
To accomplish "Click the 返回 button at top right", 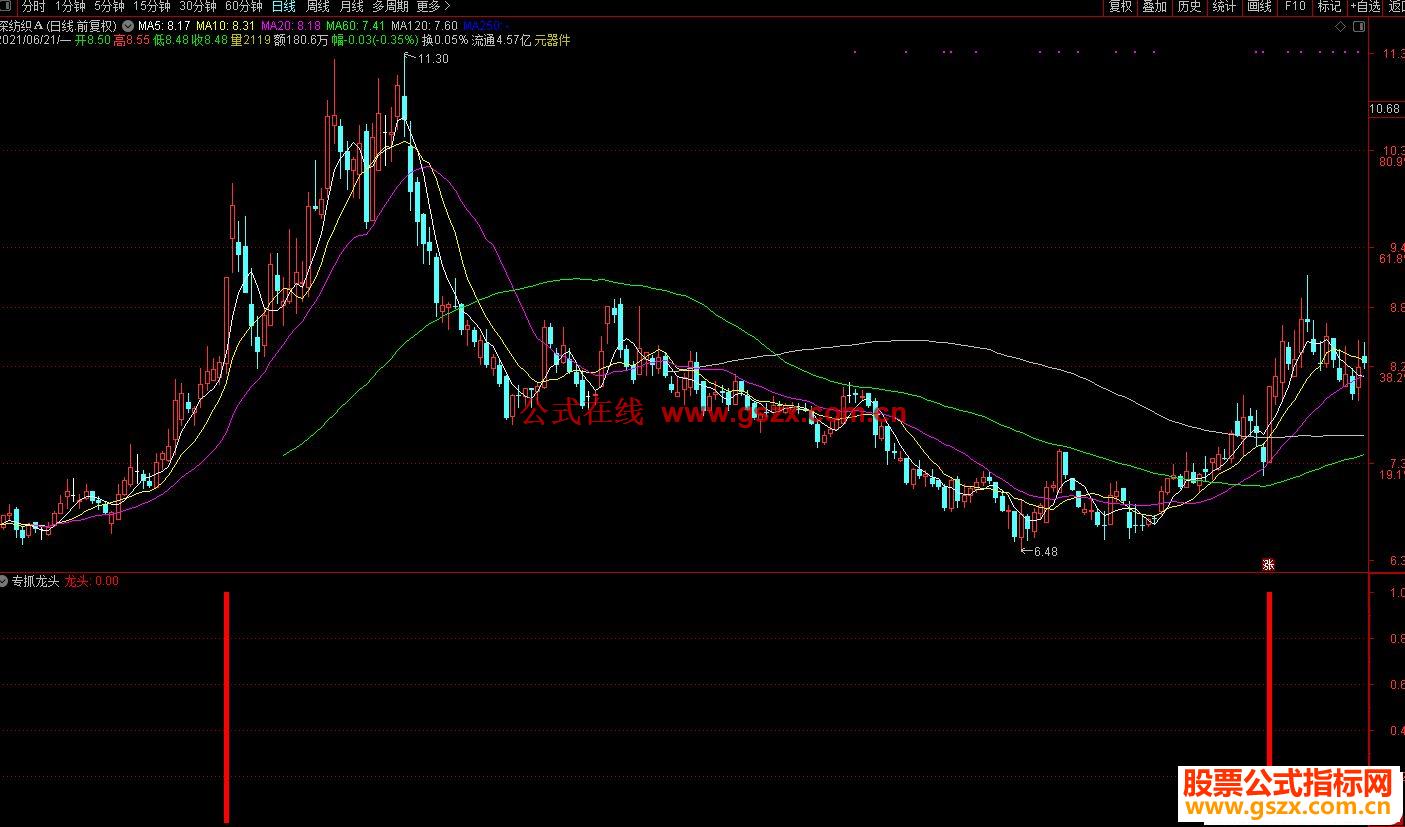I will click(1396, 6).
